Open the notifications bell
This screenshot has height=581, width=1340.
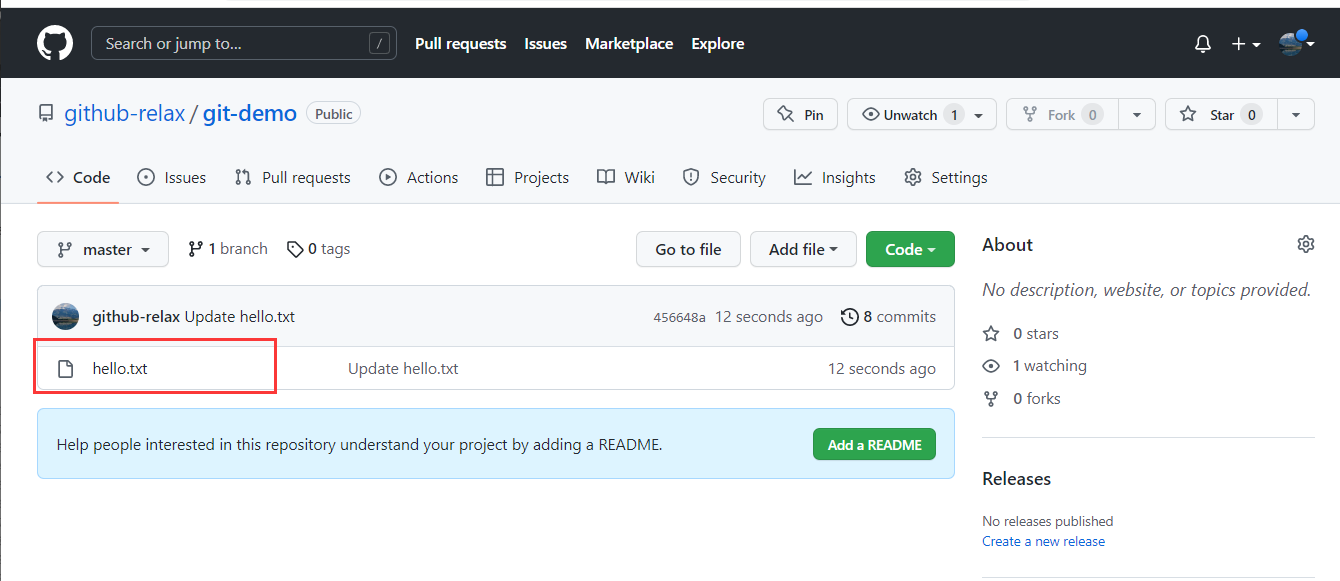coord(1203,44)
